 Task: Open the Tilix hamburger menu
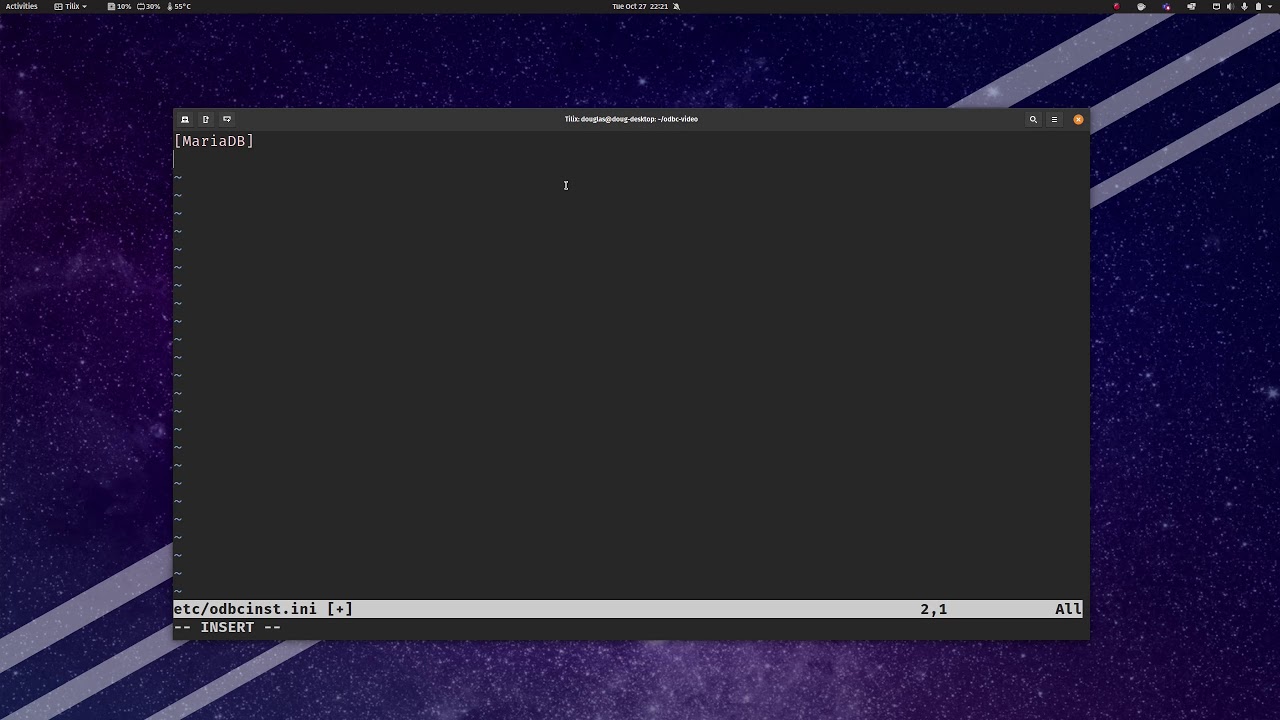tap(1054, 119)
